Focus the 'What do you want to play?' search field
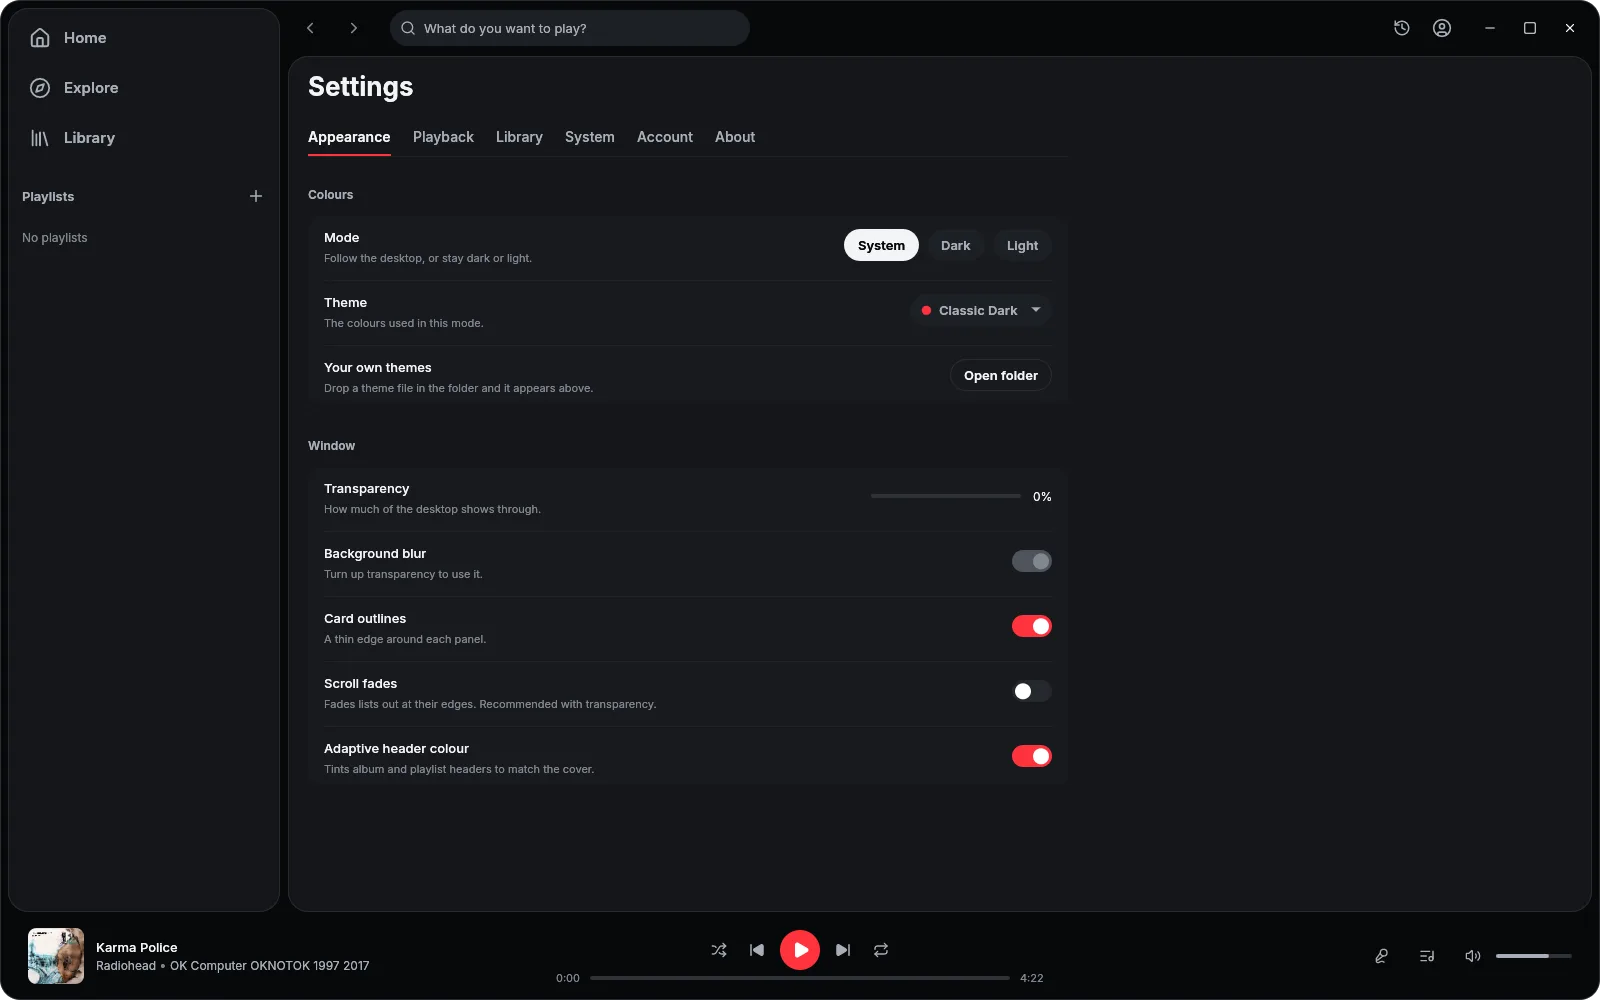 click(570, 28)
